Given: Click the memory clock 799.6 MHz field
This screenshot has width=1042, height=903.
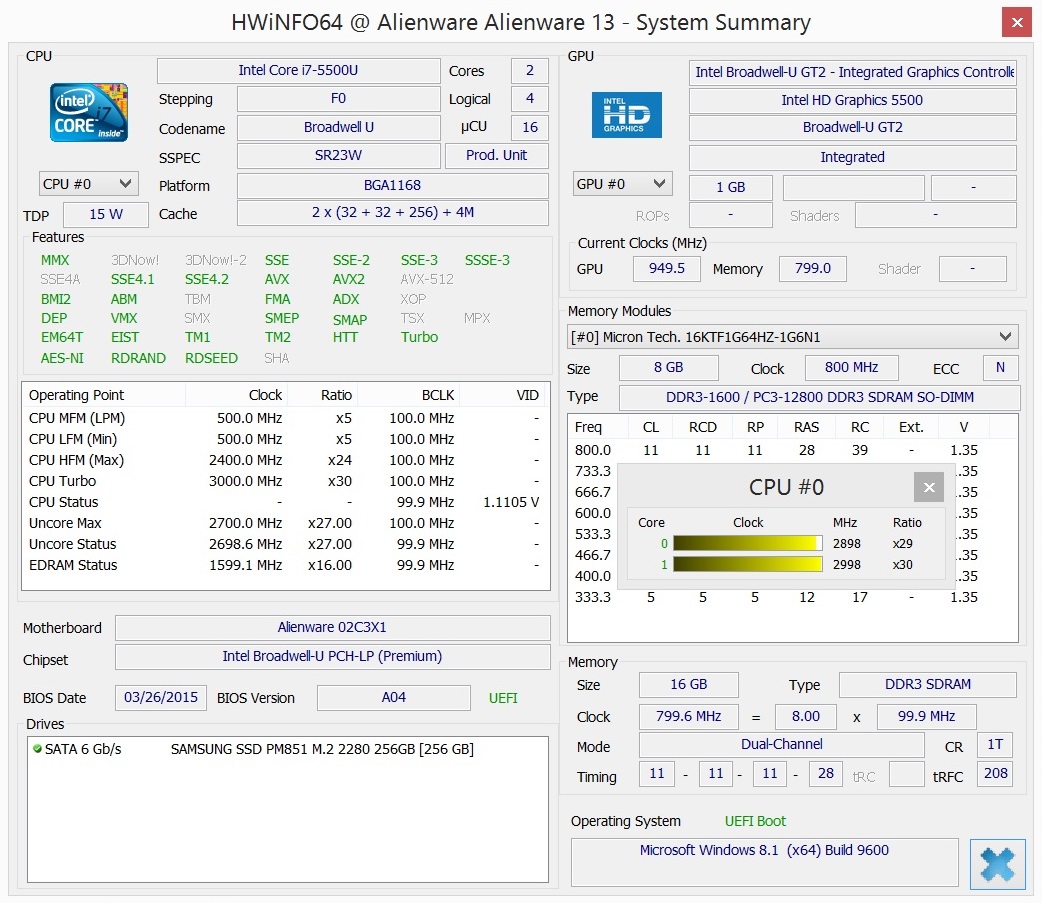Looking at the screenshot, I should coord(688,716).
